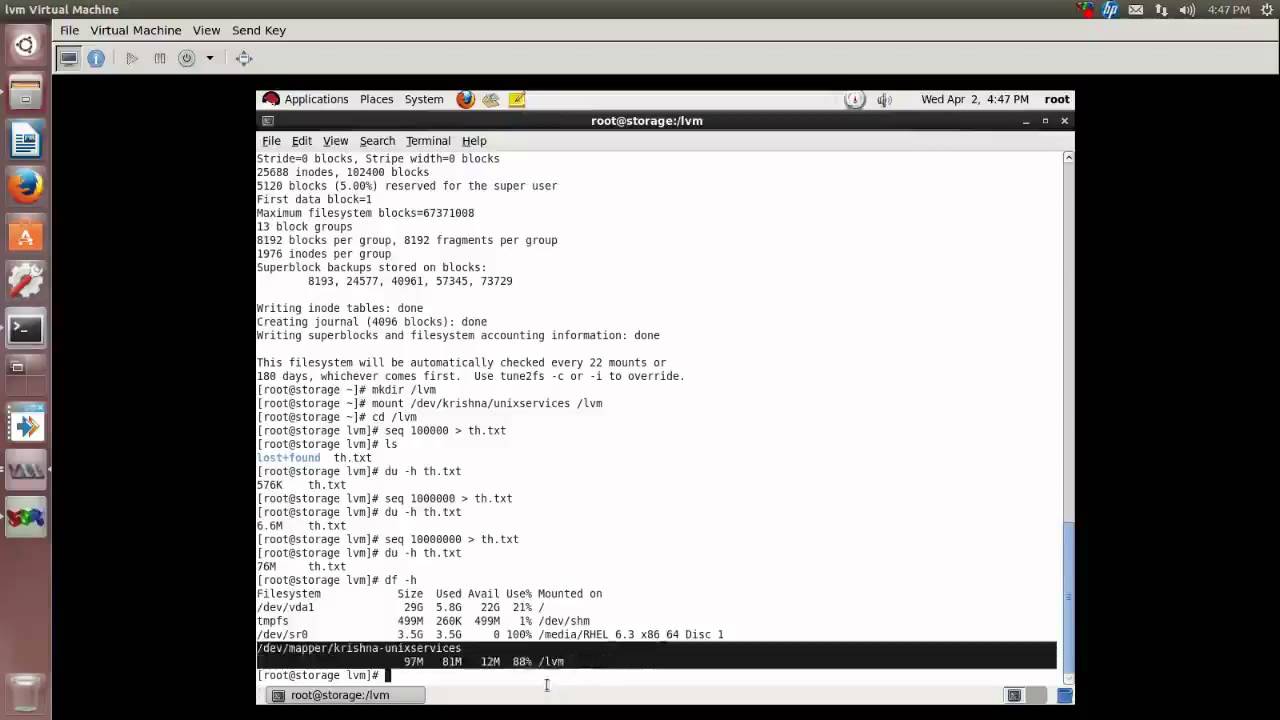This screenshot has width=1280, height=720.
Task: Click the '/dev/vda1' filesystem row
Action: click(400, 607)
